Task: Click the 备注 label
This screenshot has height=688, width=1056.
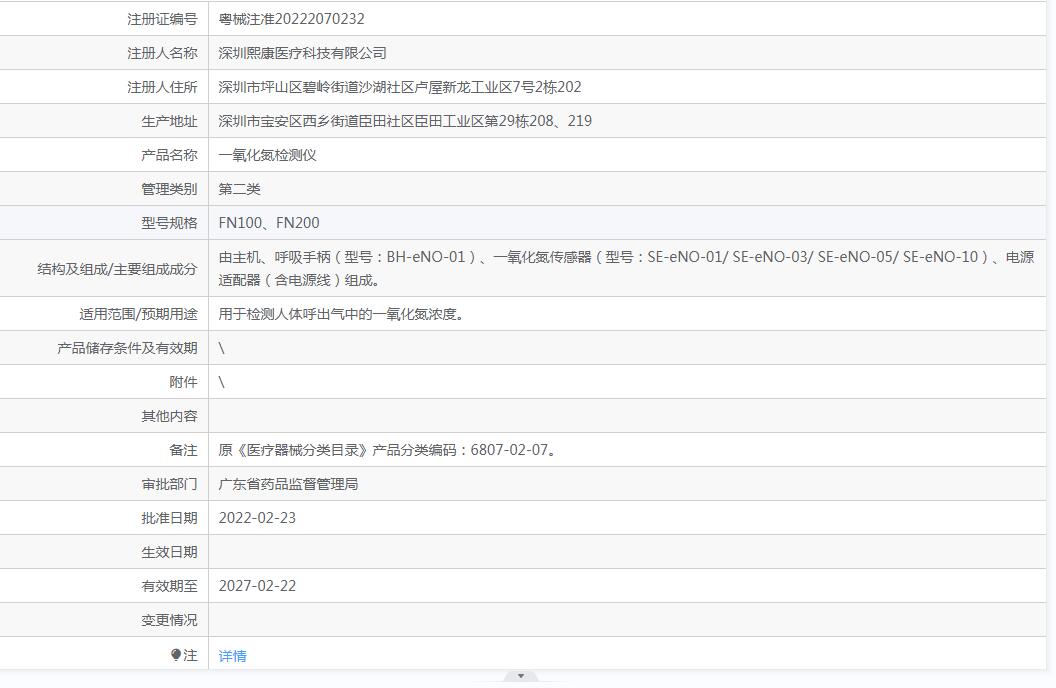Action: [183, 450]
